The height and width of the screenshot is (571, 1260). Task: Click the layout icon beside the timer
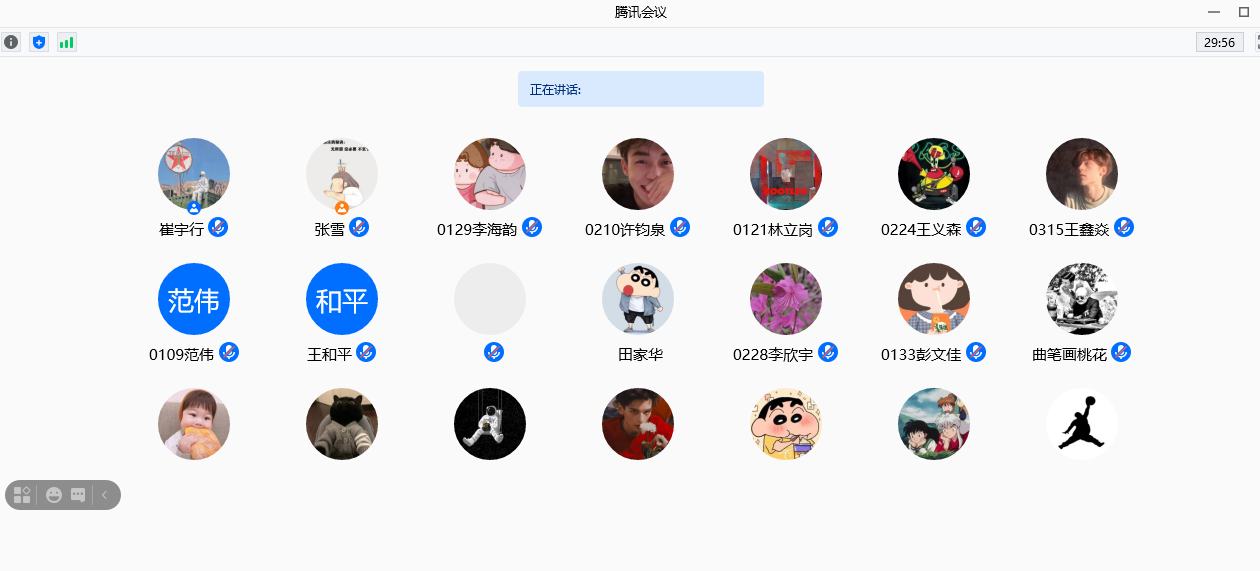tap(1256, 42)
